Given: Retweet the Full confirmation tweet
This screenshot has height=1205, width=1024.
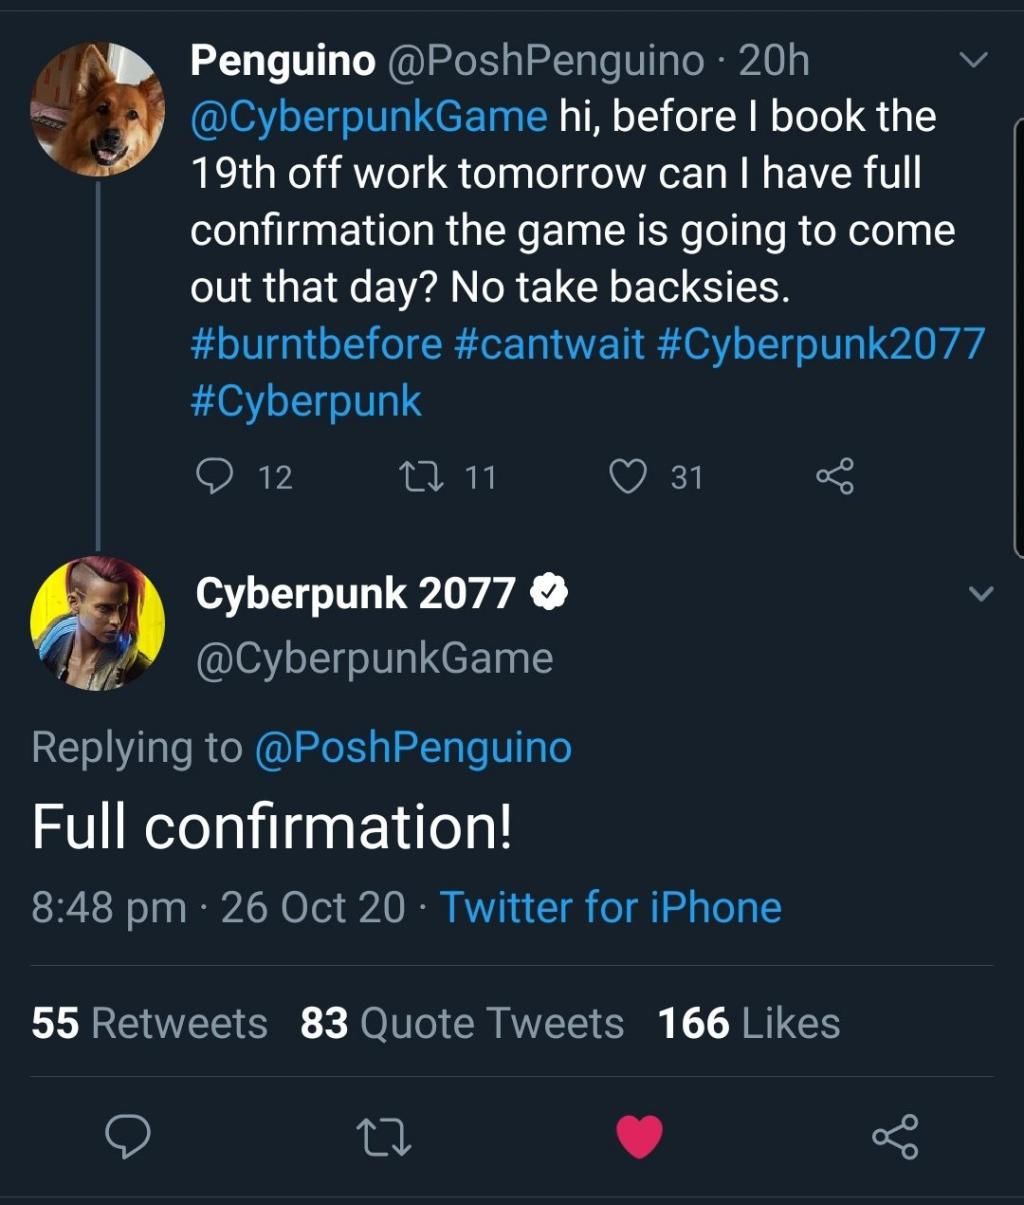Looking at the screenshot, I should point(385,1136).
